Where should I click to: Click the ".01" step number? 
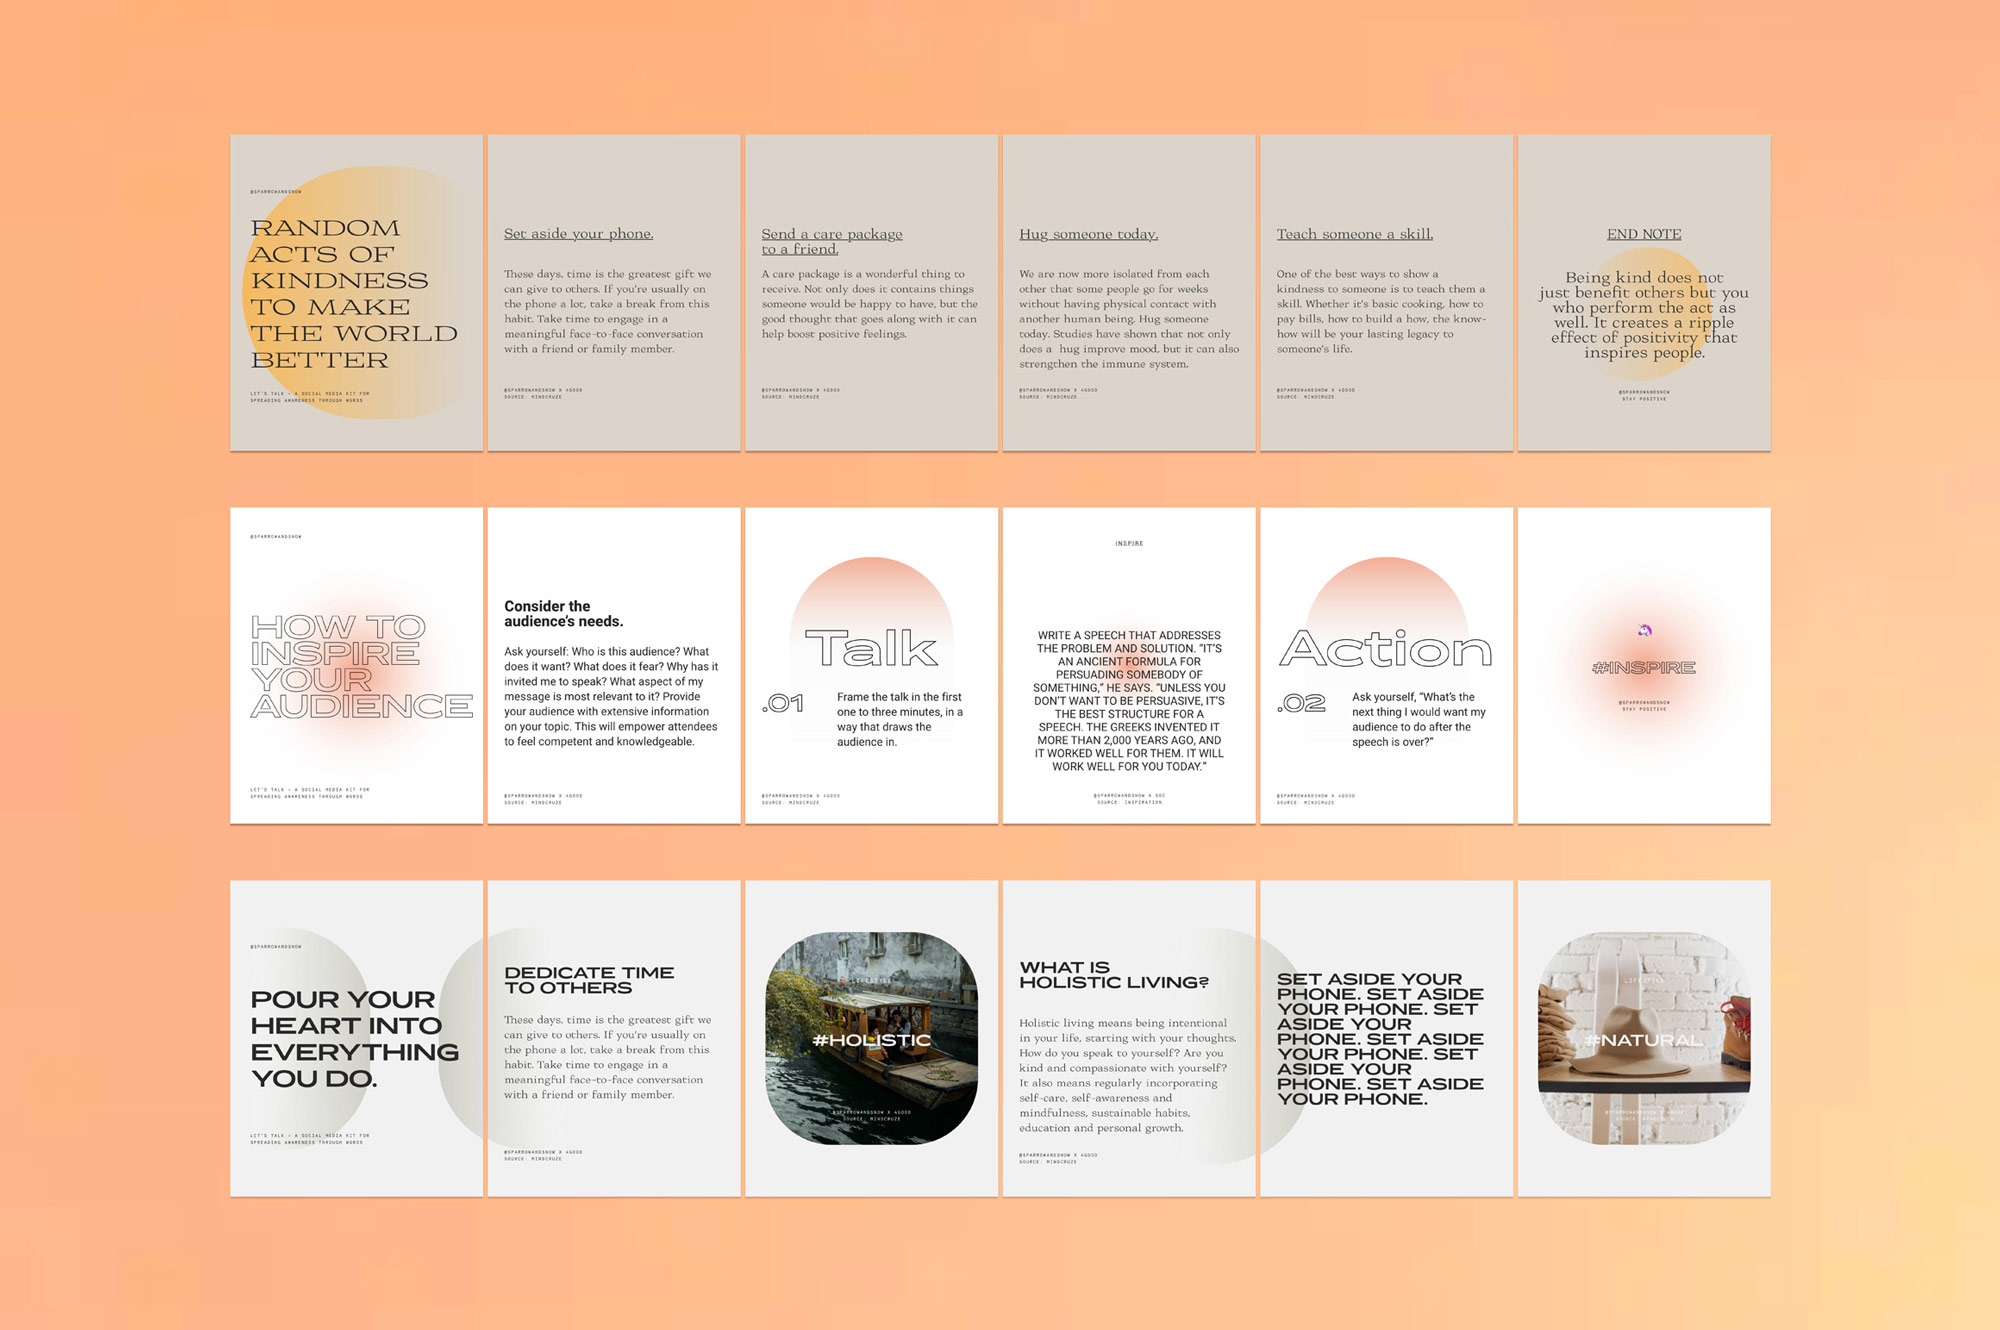(783, 703)
